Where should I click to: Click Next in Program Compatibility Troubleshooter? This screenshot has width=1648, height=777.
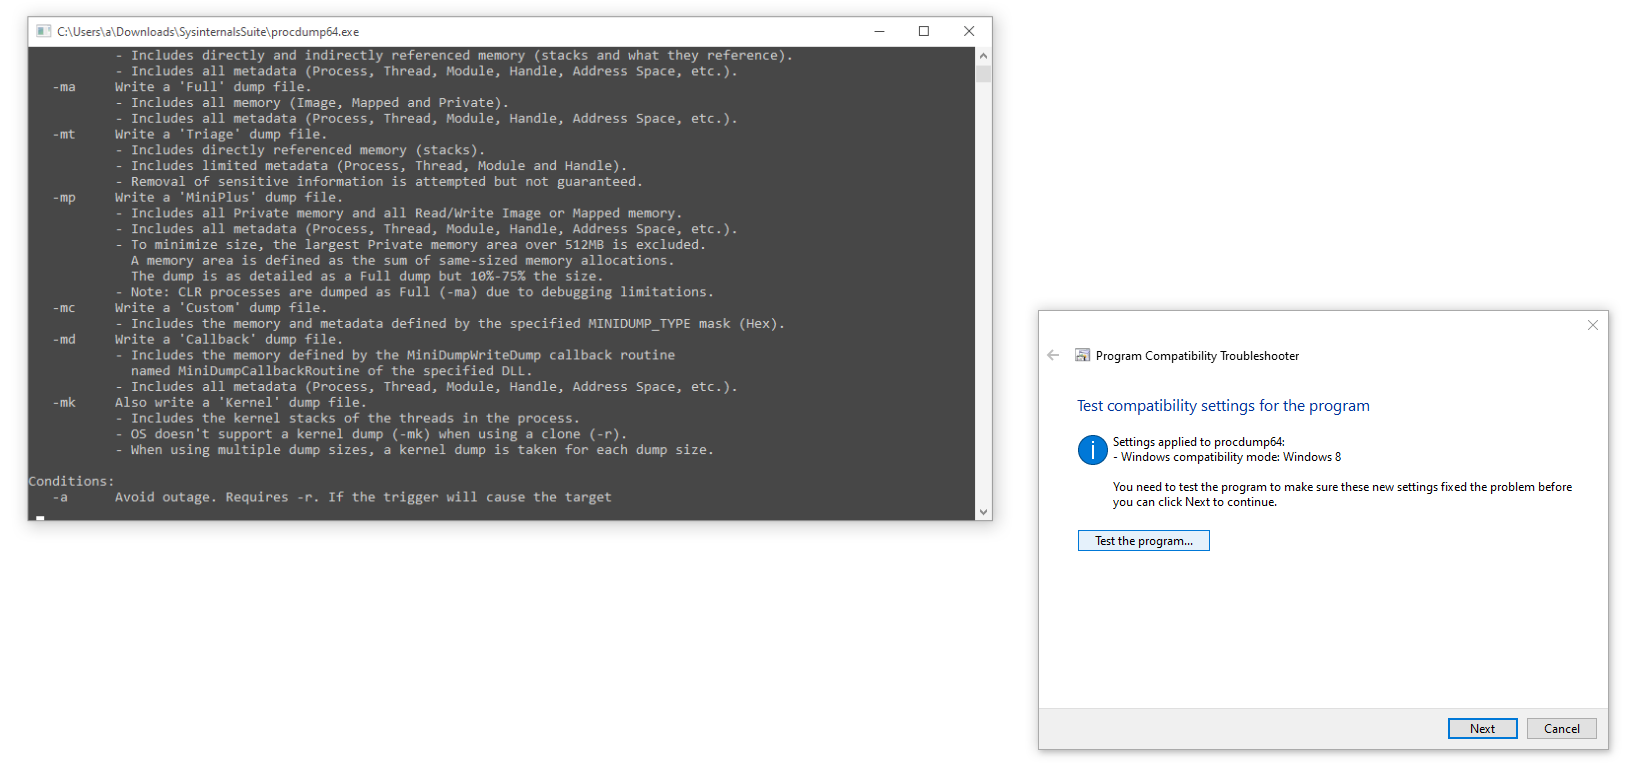click(x=1482, y=729)
